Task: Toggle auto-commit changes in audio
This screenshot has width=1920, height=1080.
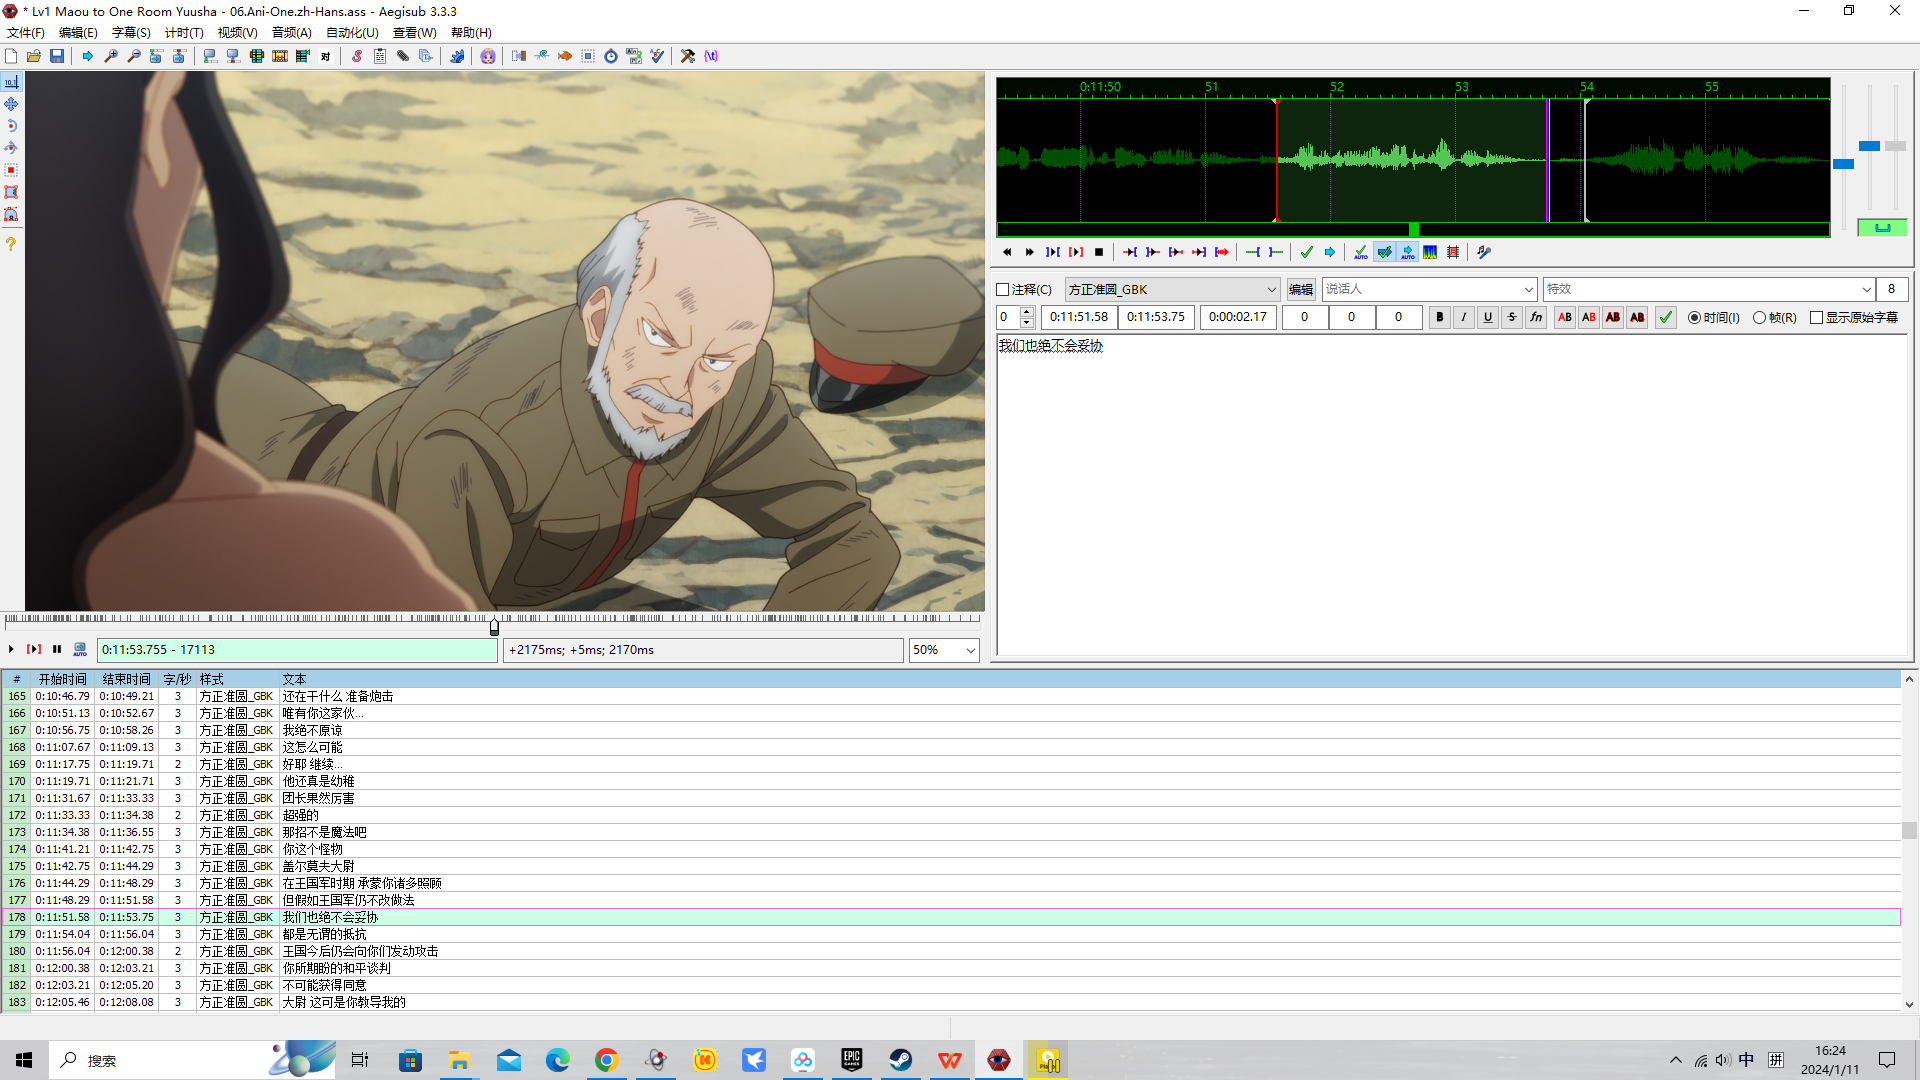Action: pyautogui.click(x=1361, y=252)
